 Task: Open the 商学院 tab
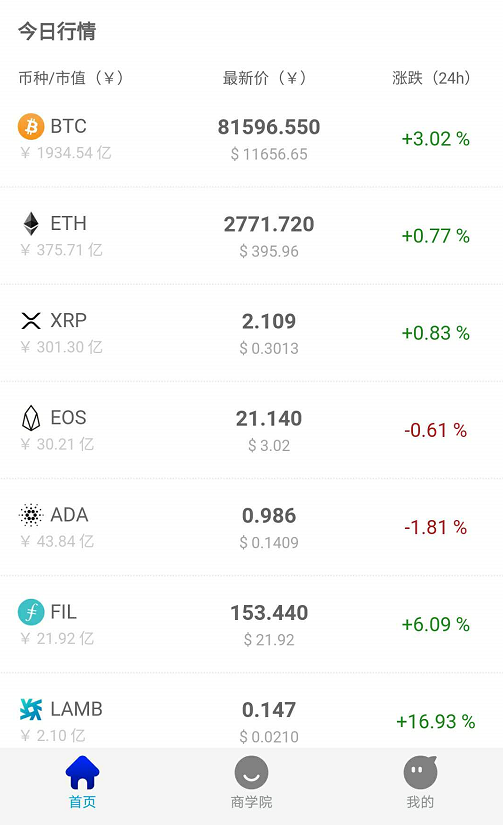pyautogui.click(x=252, y=782)
